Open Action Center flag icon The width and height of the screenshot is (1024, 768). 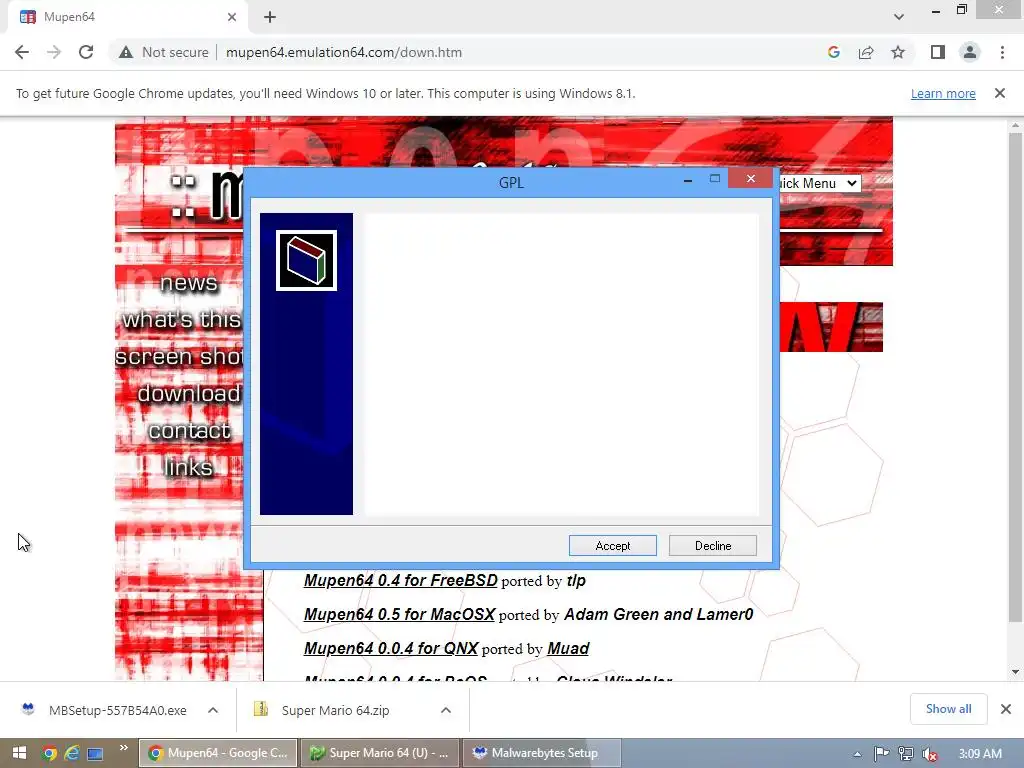tap(882, 754)
